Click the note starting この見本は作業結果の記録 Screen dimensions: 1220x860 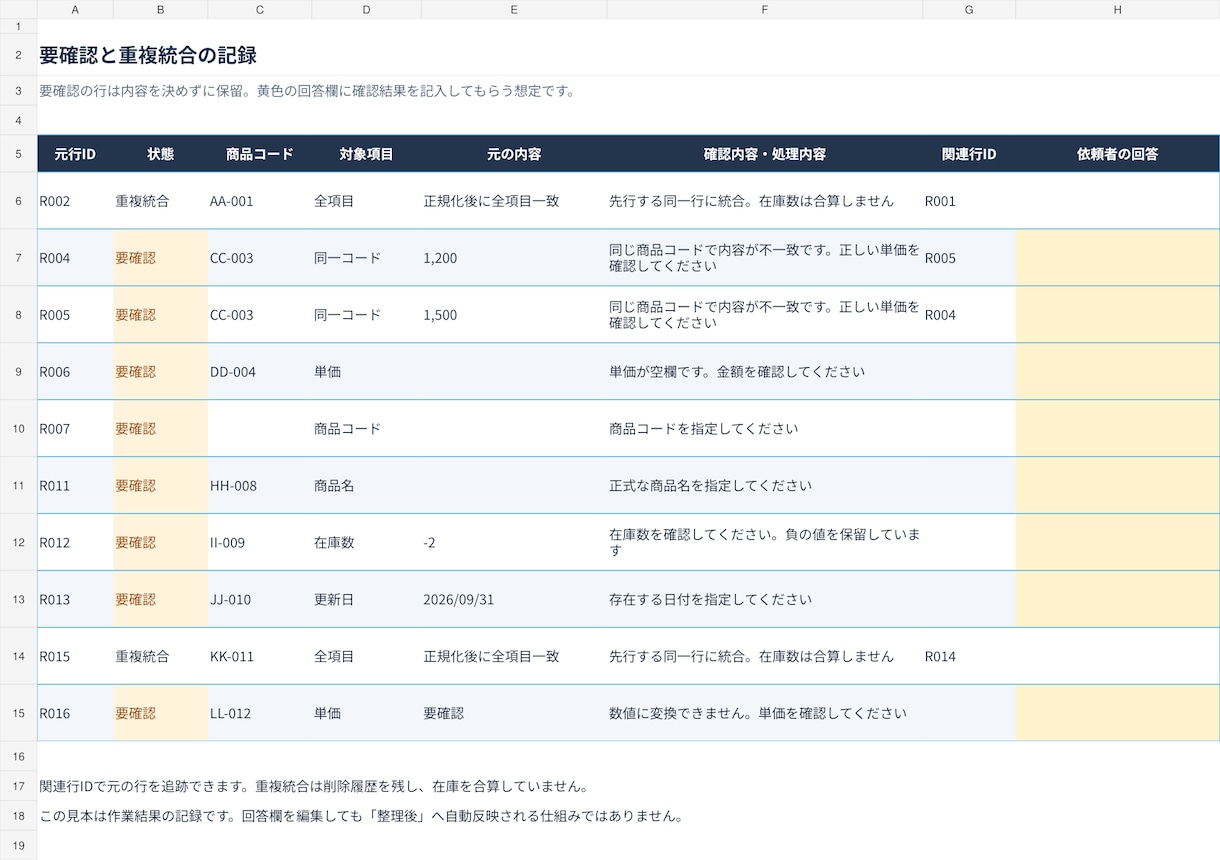(361, 816)
